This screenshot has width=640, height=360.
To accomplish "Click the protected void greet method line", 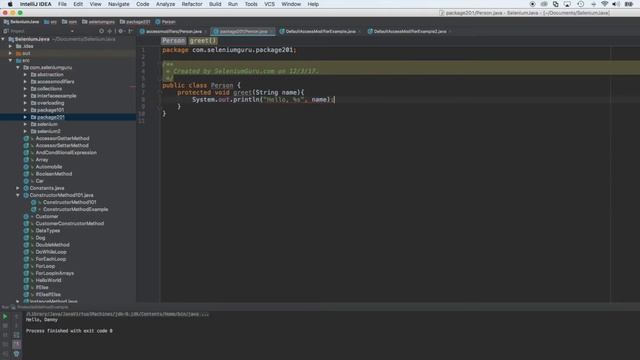I will coord(241,93).
